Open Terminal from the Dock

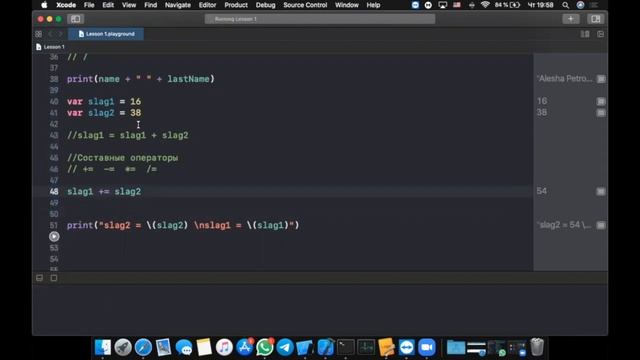(x=346, y=347)
